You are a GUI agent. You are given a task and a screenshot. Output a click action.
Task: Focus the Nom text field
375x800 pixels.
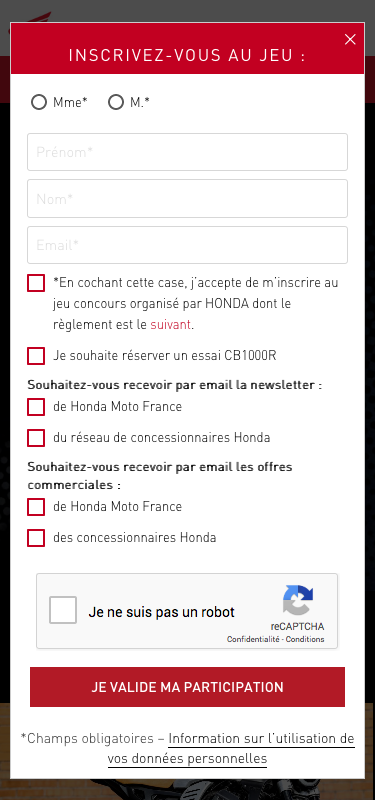[x=187, y=198]
